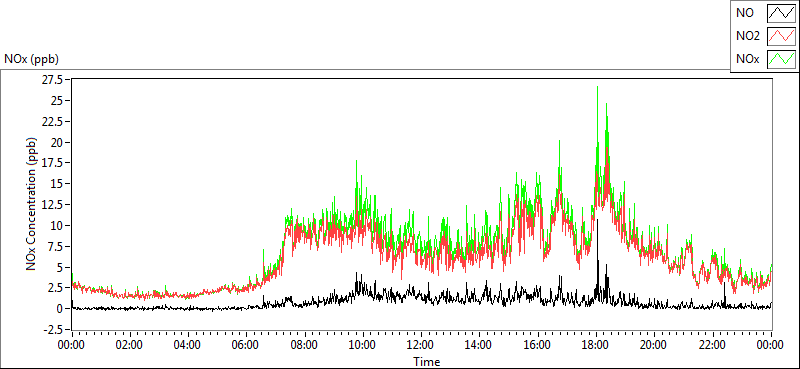Click the NOx Concentration (ppb) axis label
The image size is (800, 369).
tap(32, 203)
